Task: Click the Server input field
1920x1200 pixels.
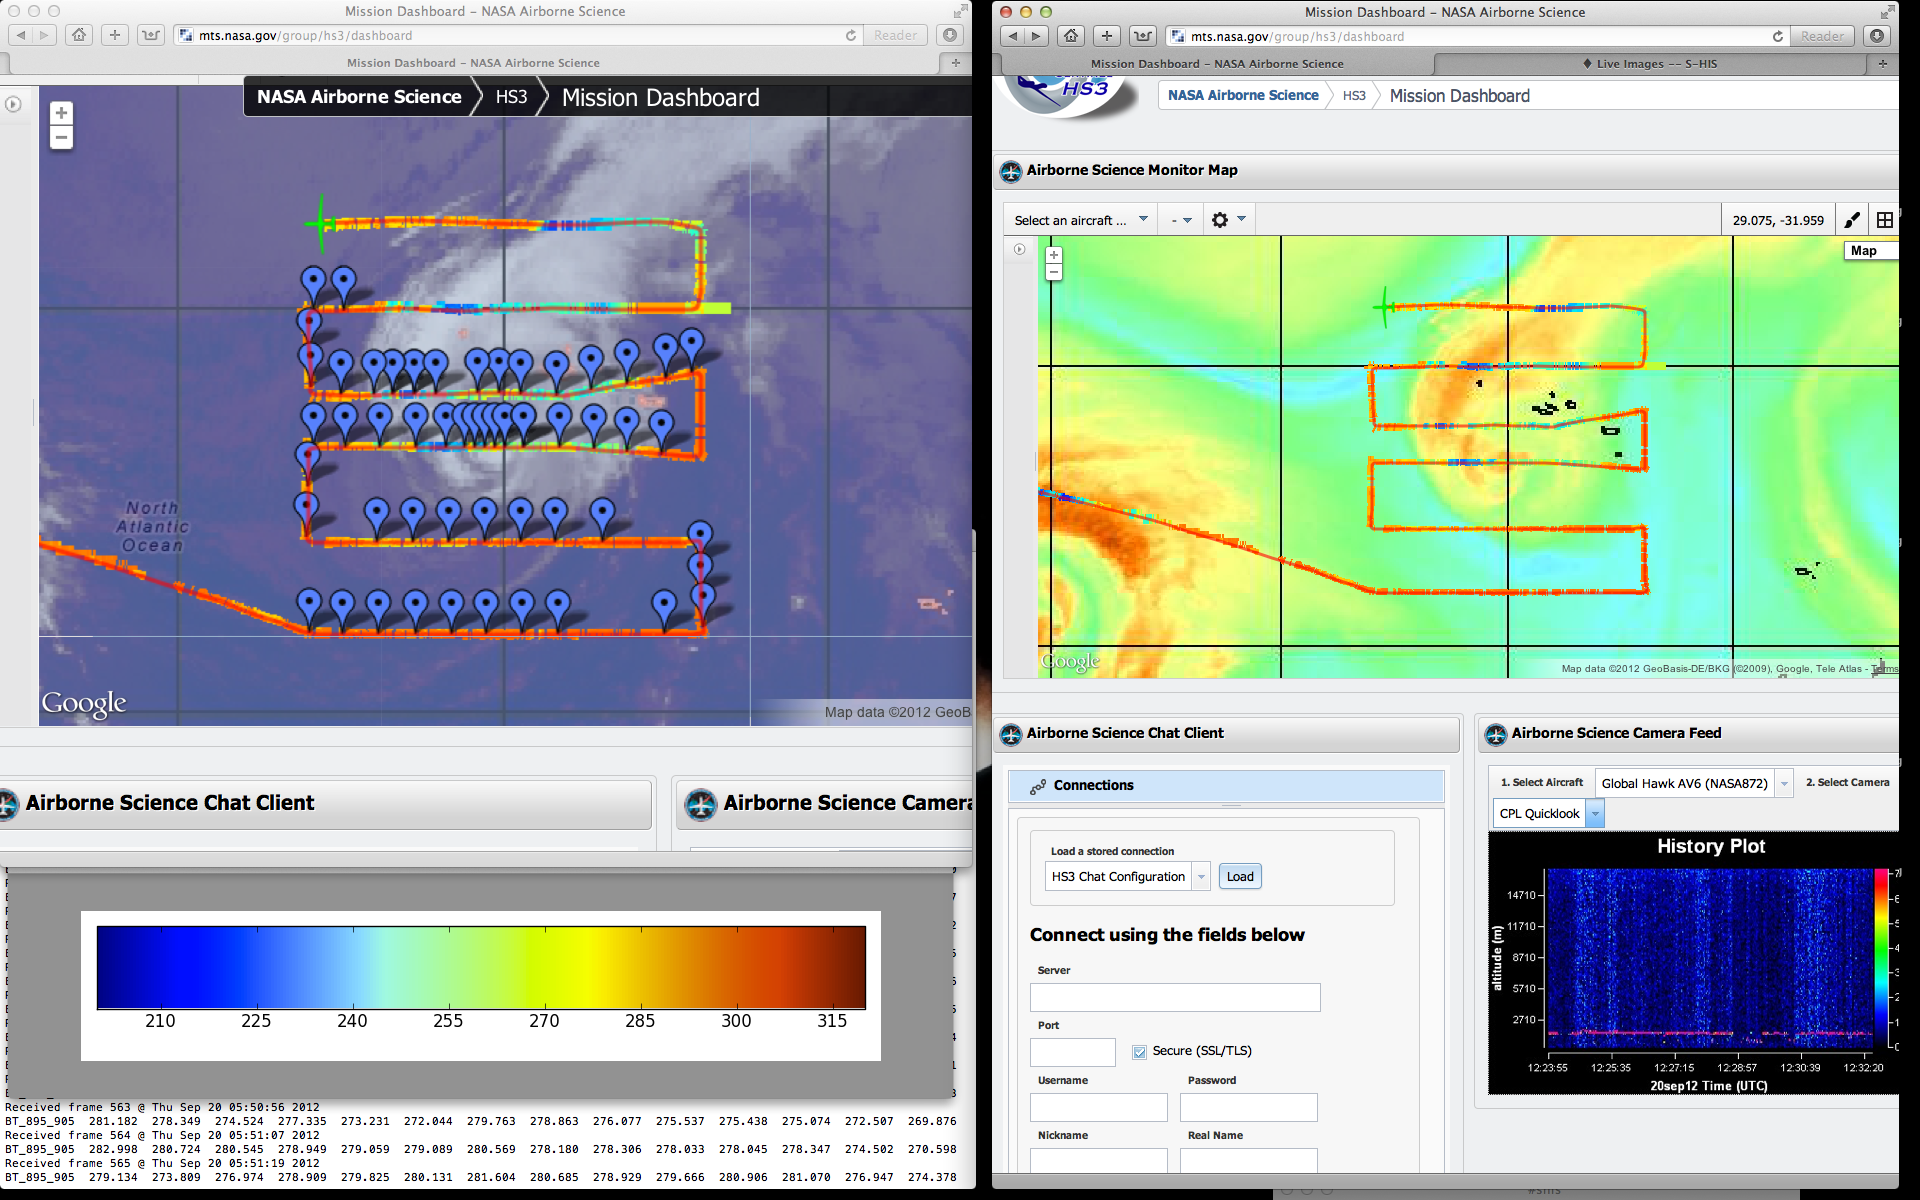Action: [x=1175, y=997]
